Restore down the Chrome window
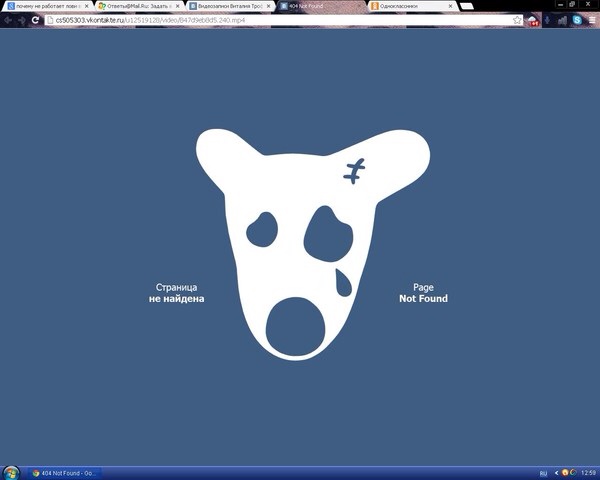Image resolution: width=600 pixels, height=480 pixels. (x=572, y=5)
